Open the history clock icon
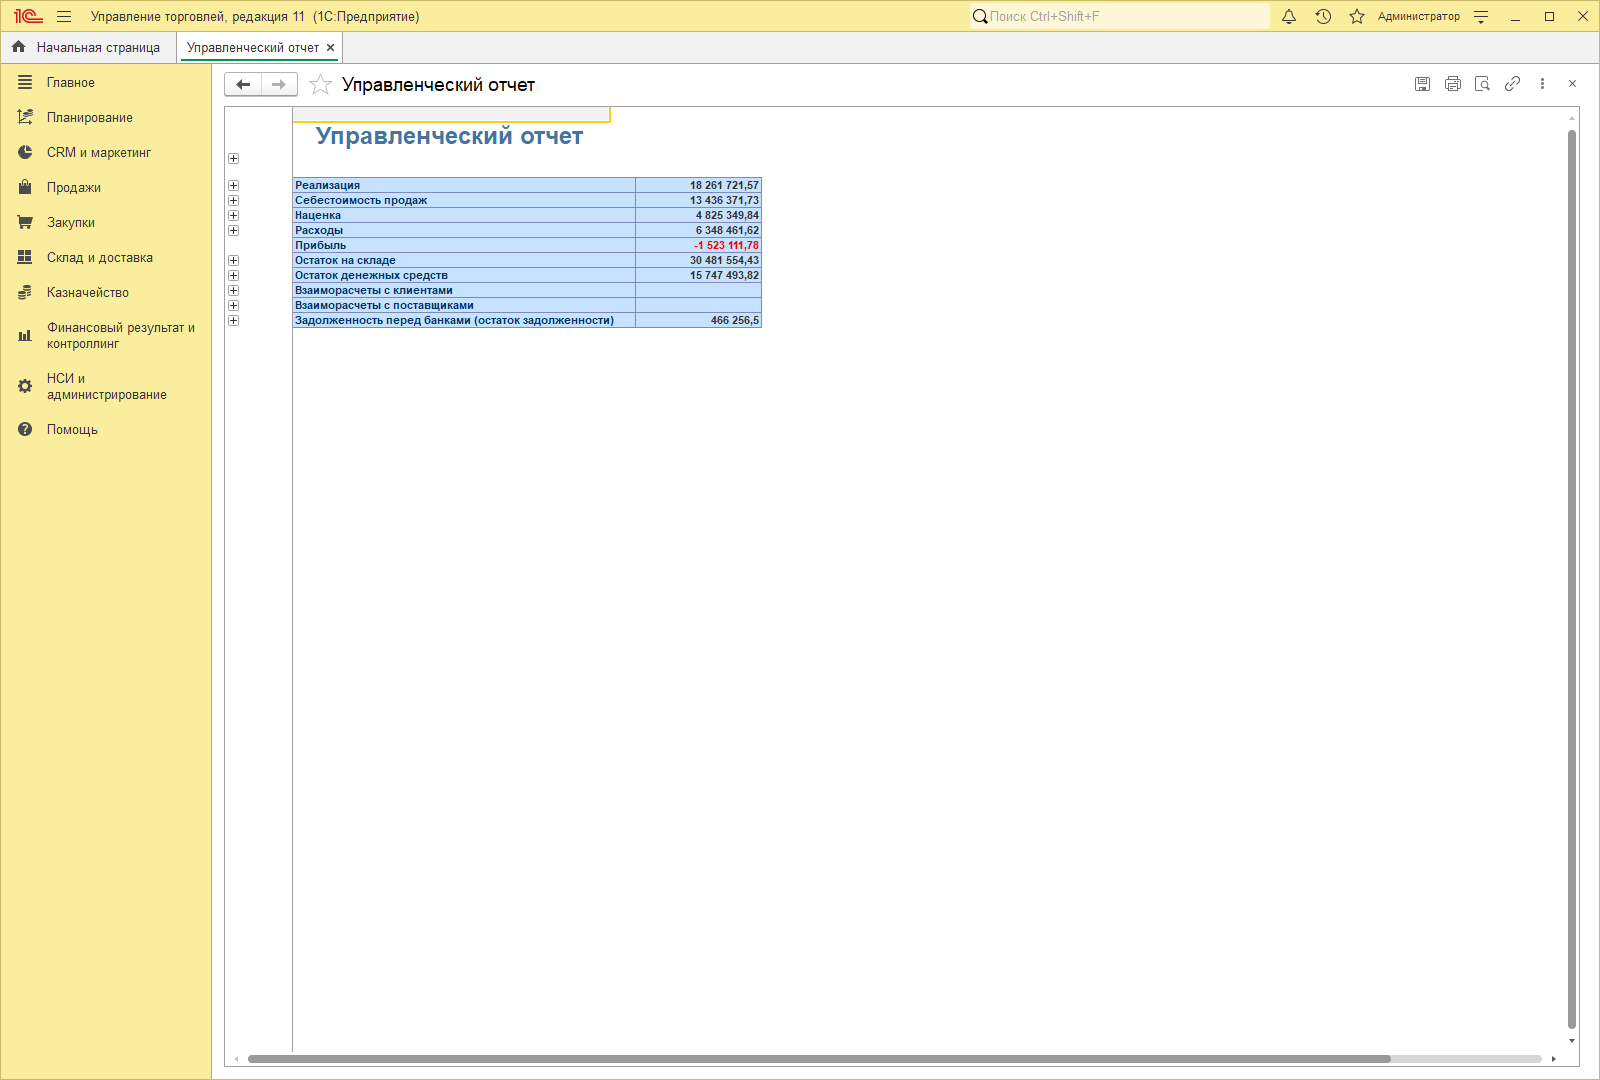This screenshot has height=1080, width=1600. 1323,16
